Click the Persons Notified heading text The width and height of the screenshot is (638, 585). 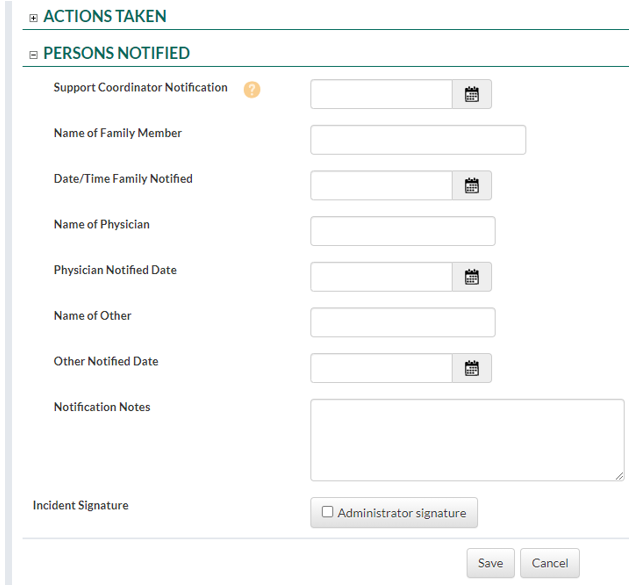116,54
